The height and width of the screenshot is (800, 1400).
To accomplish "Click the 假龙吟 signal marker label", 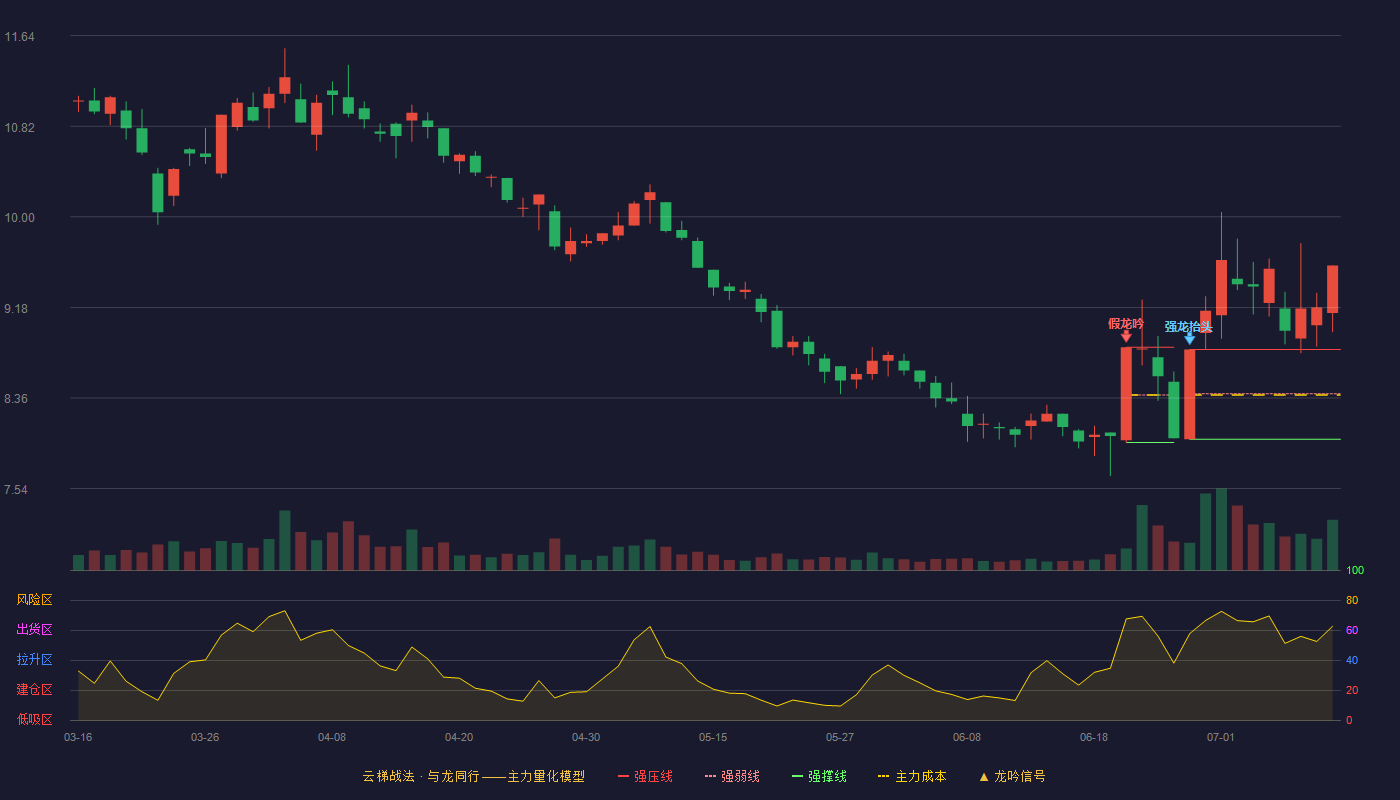I will pyautogui.click(x=1126, y=324).
